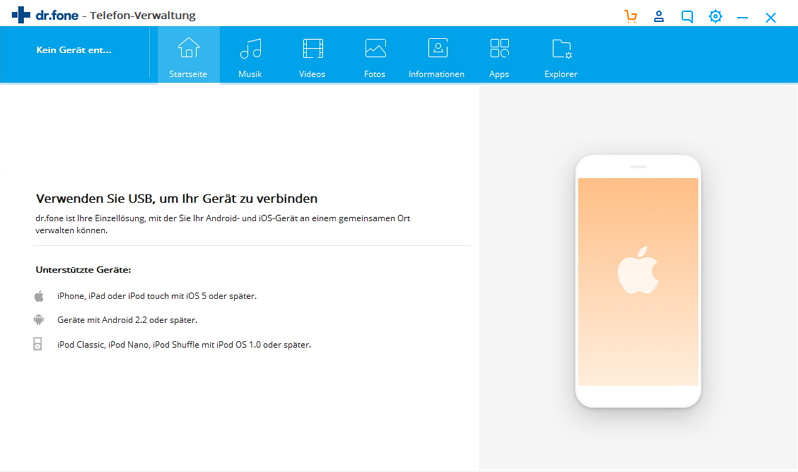Open the Informationen tab
This screenshot has width=798, height=472.
coord(436,55)
